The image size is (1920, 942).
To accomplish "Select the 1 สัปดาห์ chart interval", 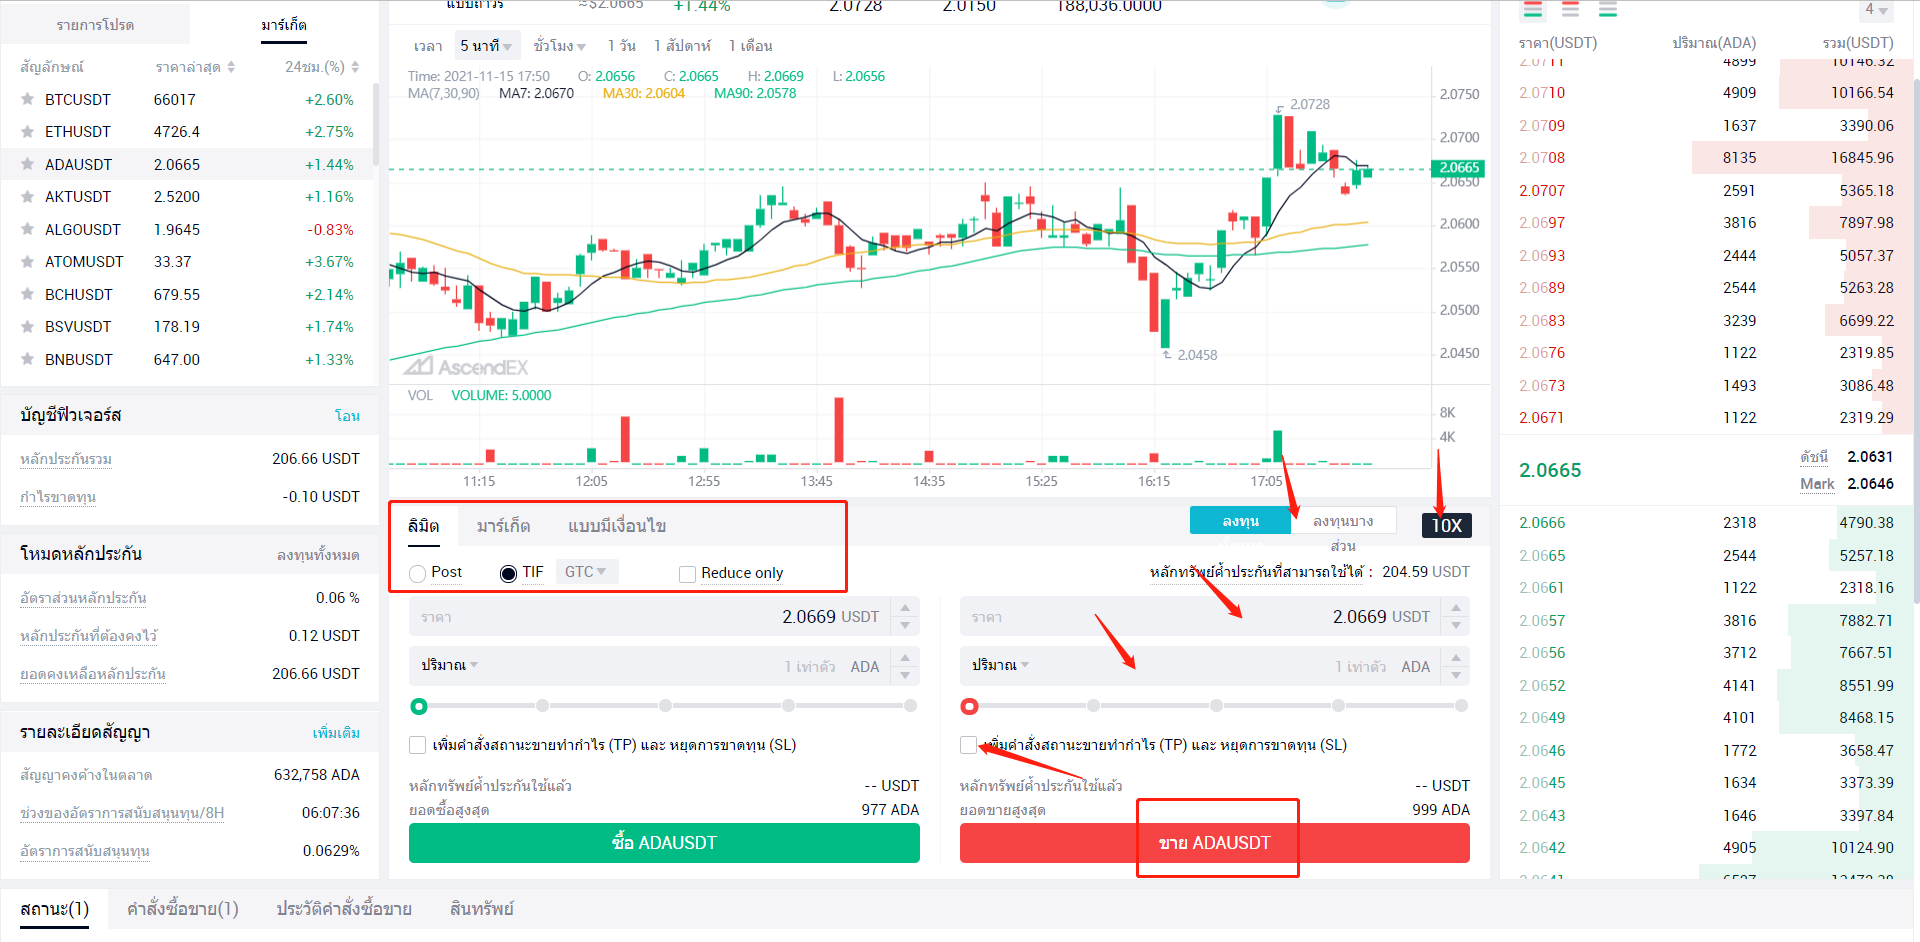I will click(682, 46).
